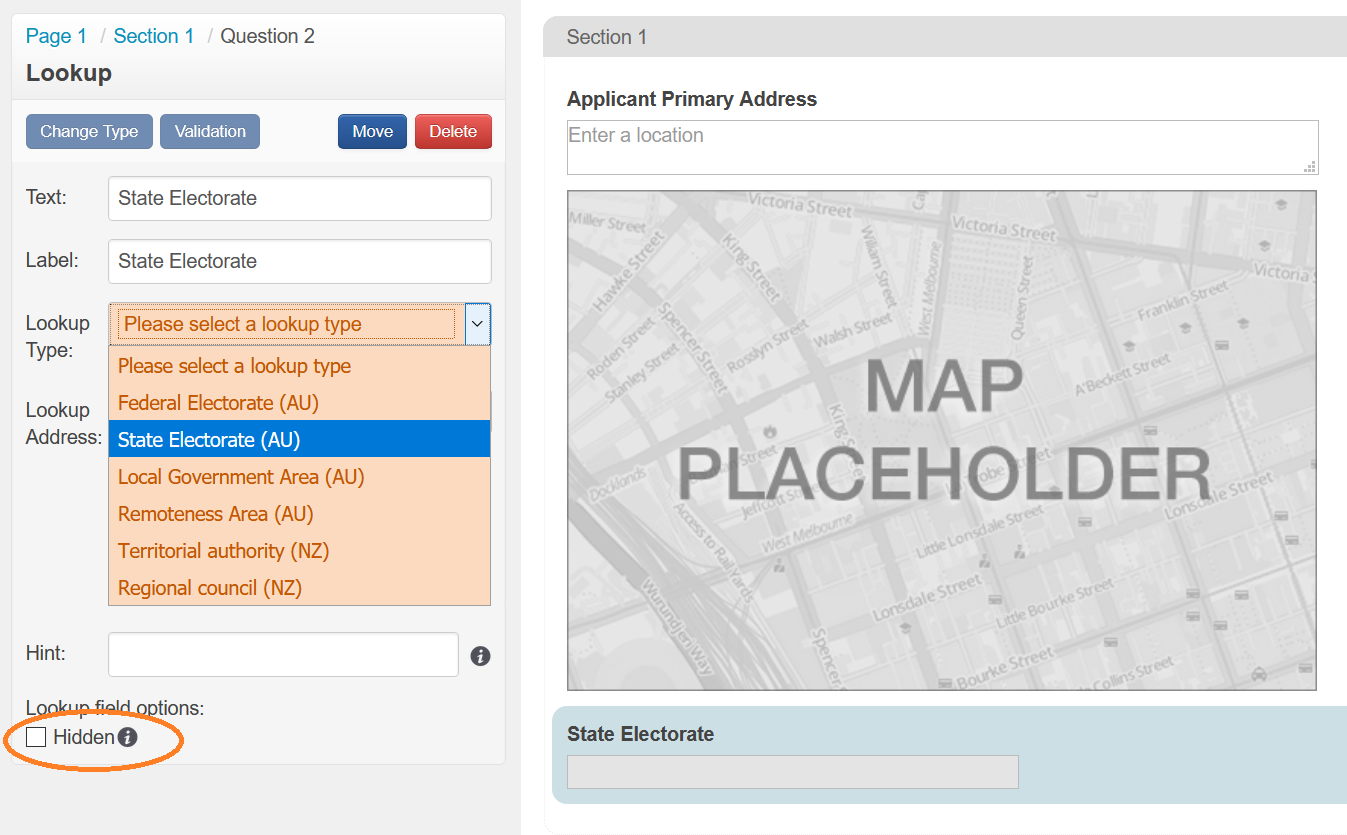This screenshot has height=835, width=1347.
Task: Choose Regional council (NZ) option
Action: [210, 588]
